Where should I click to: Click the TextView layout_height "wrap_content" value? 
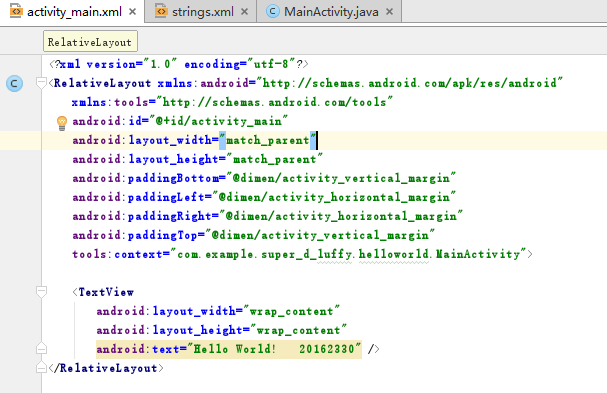[x=298, y=330]
